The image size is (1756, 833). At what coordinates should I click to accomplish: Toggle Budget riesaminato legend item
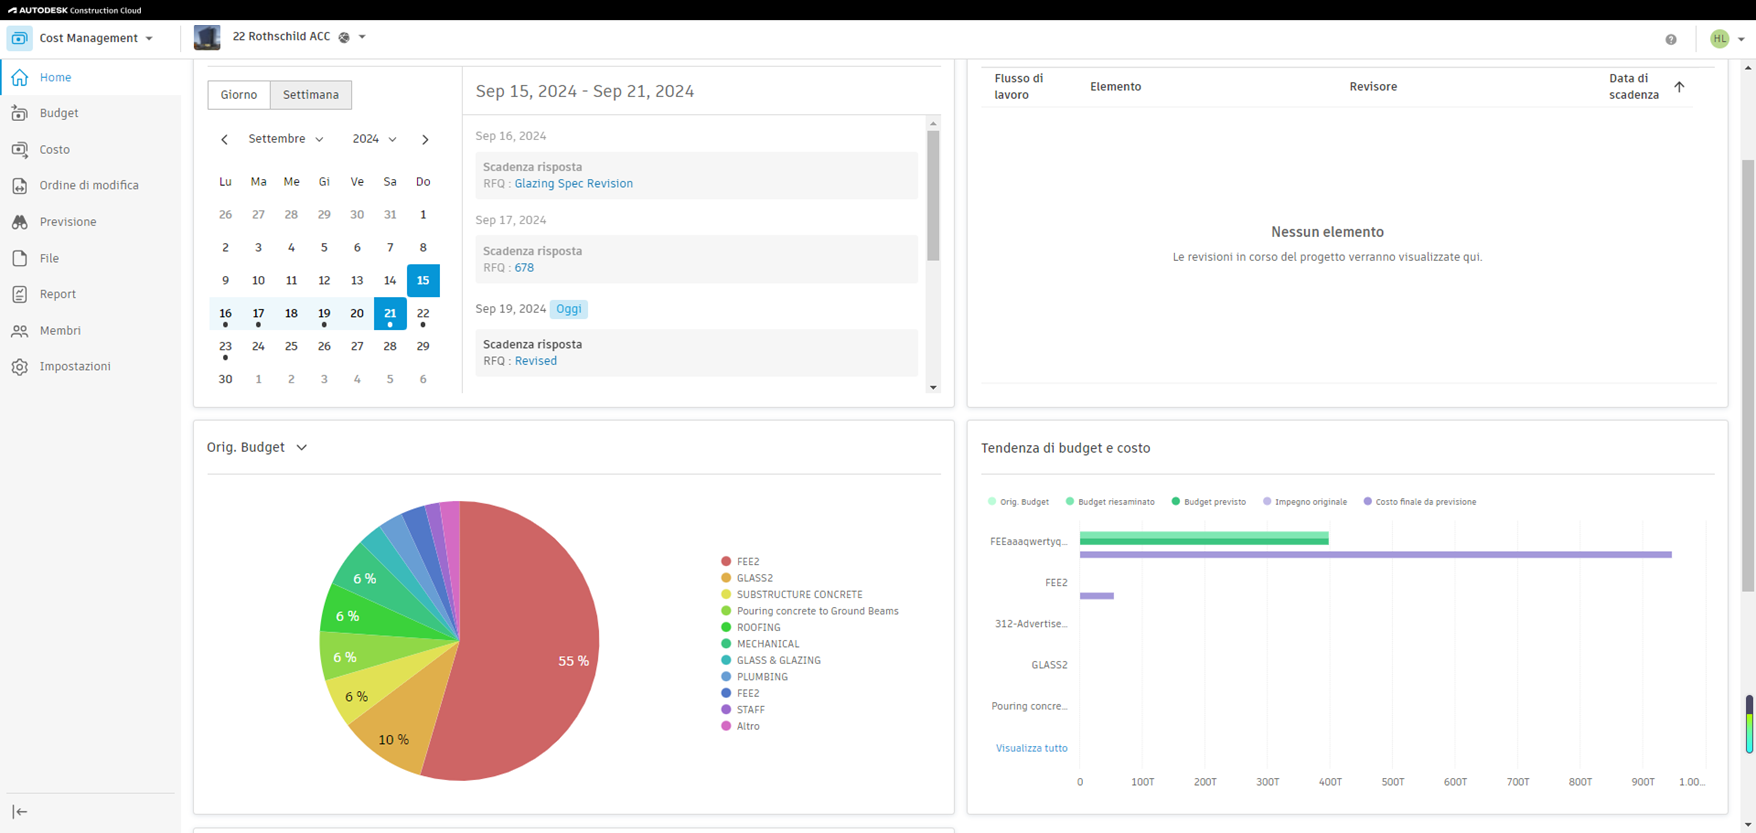click(1110, 502)
